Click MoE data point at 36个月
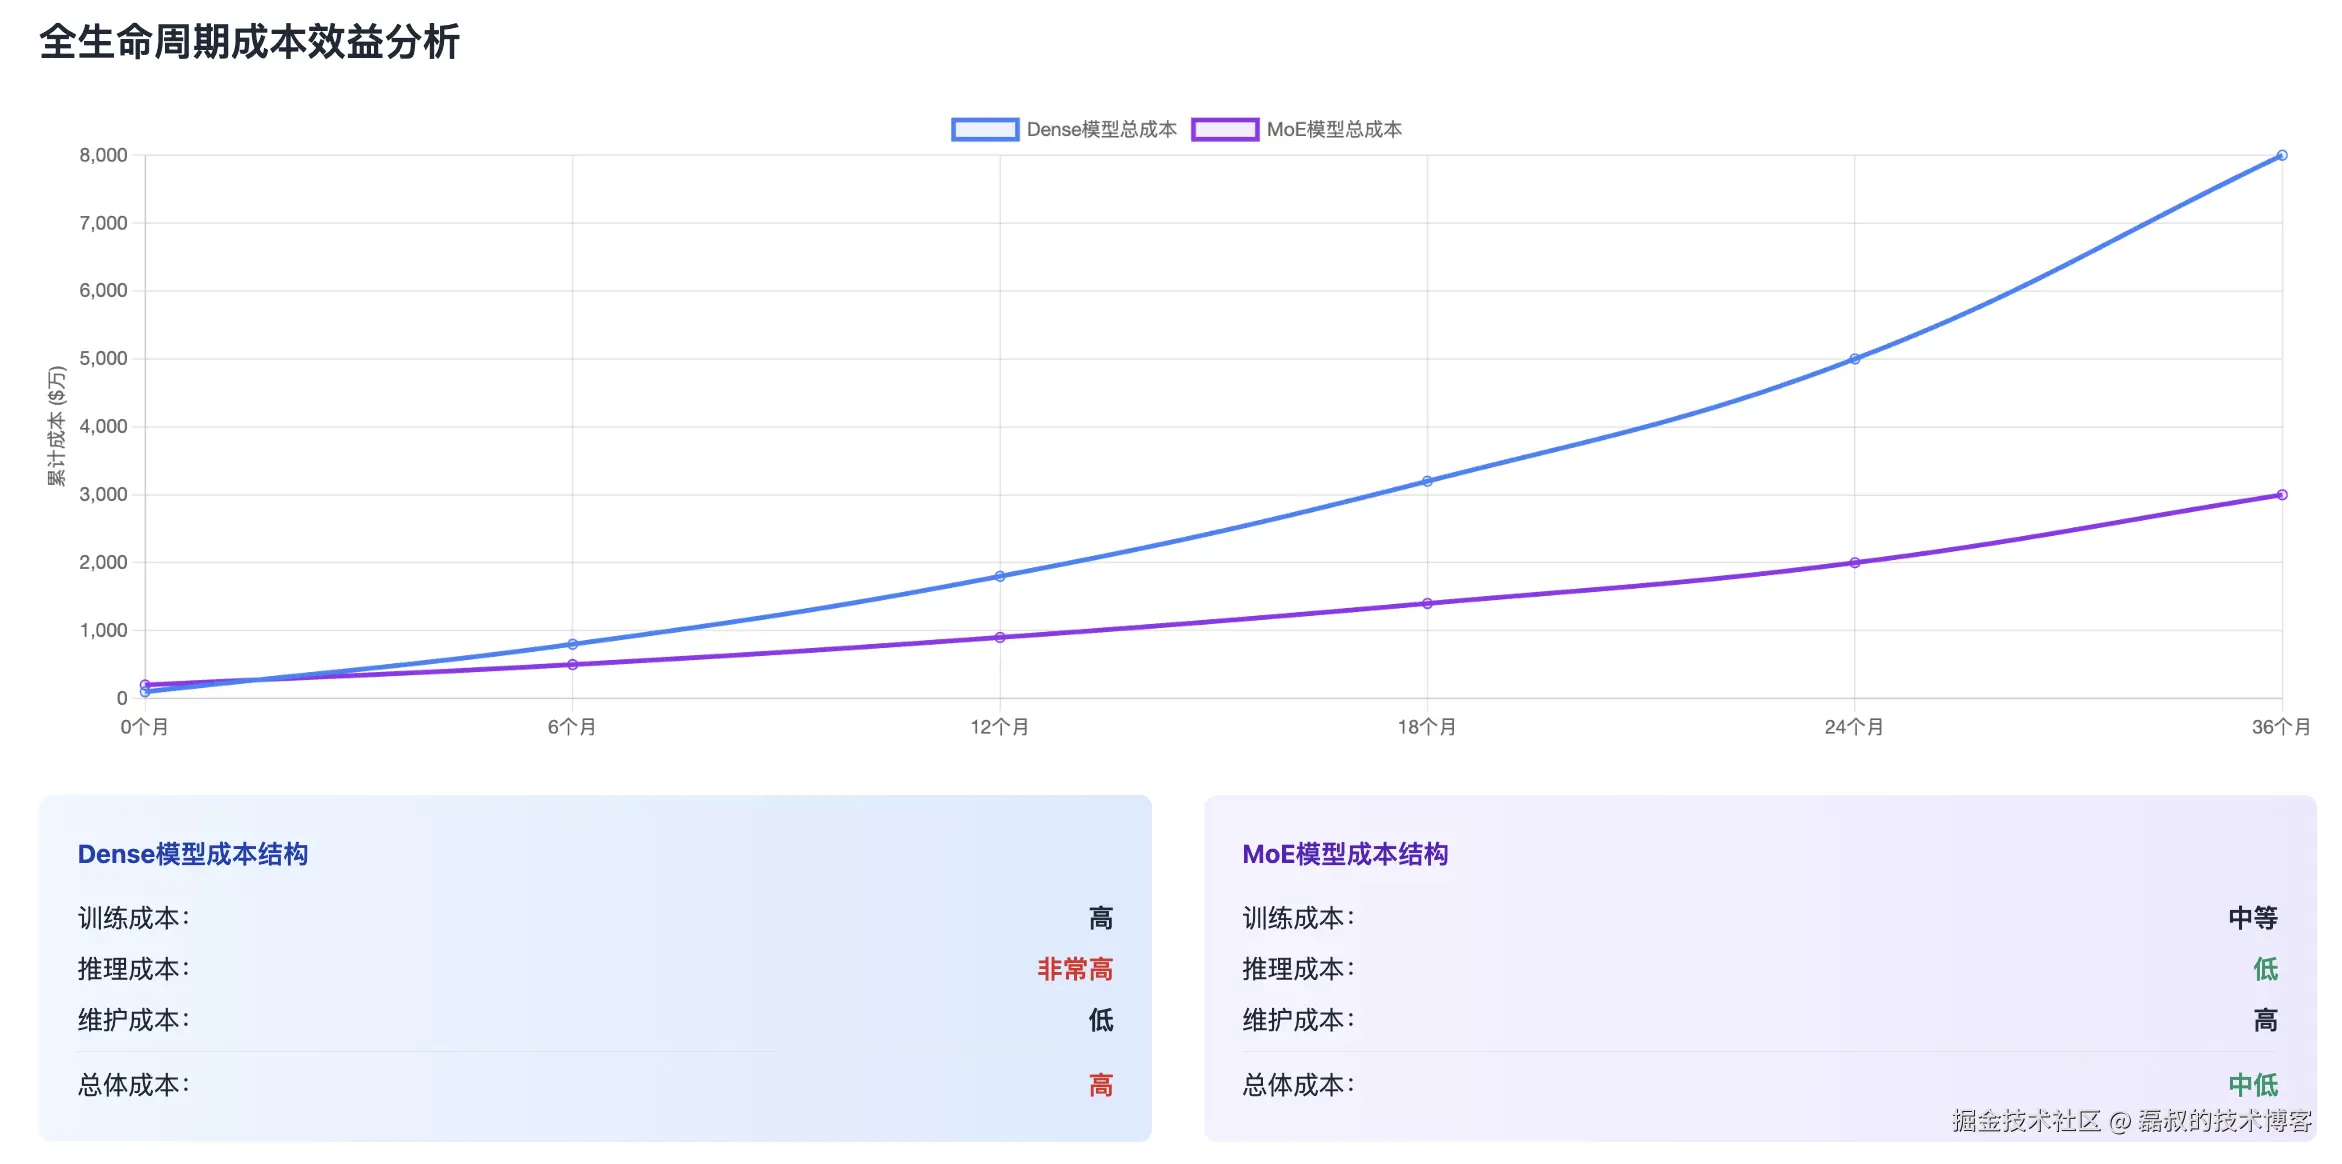2342x1164 pixels. tap(2282, 495)
